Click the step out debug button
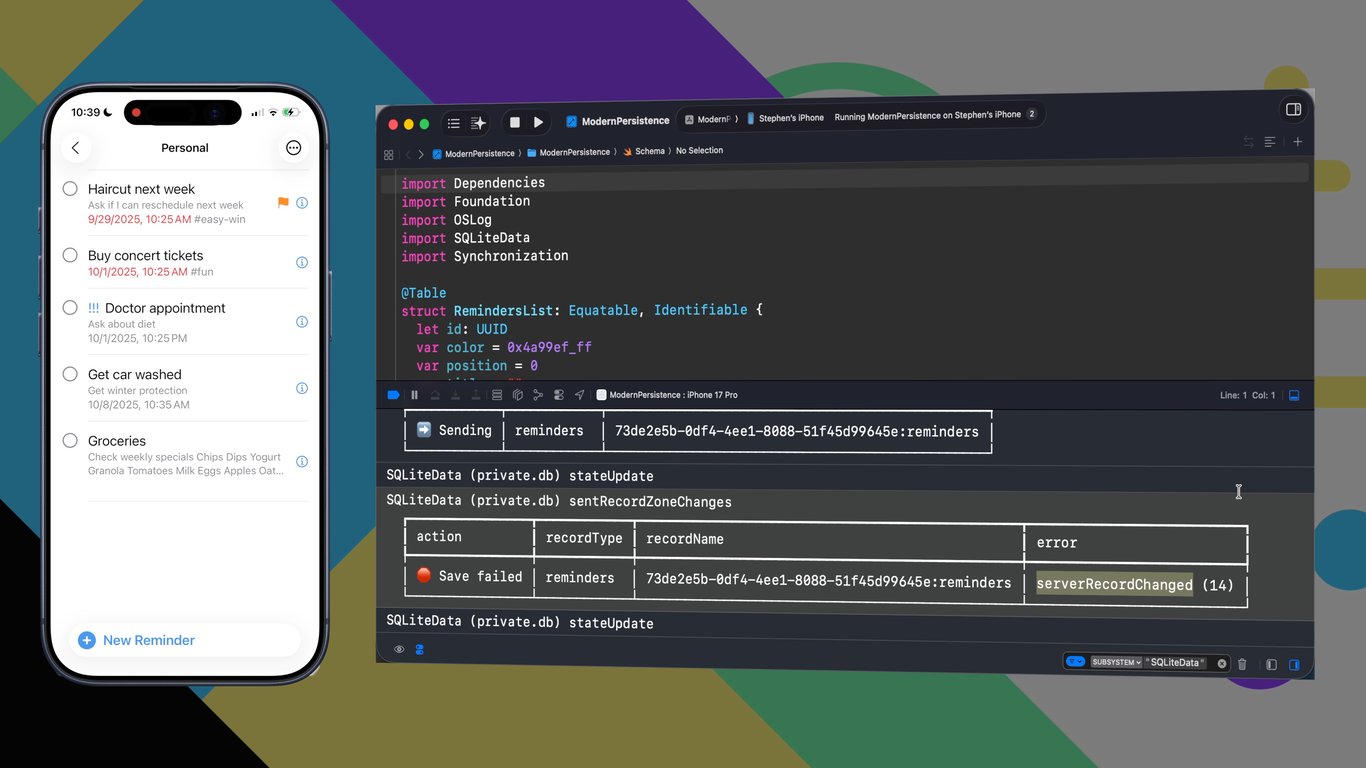The width and height of the screenshot is (1366, 768). point(476,395)
